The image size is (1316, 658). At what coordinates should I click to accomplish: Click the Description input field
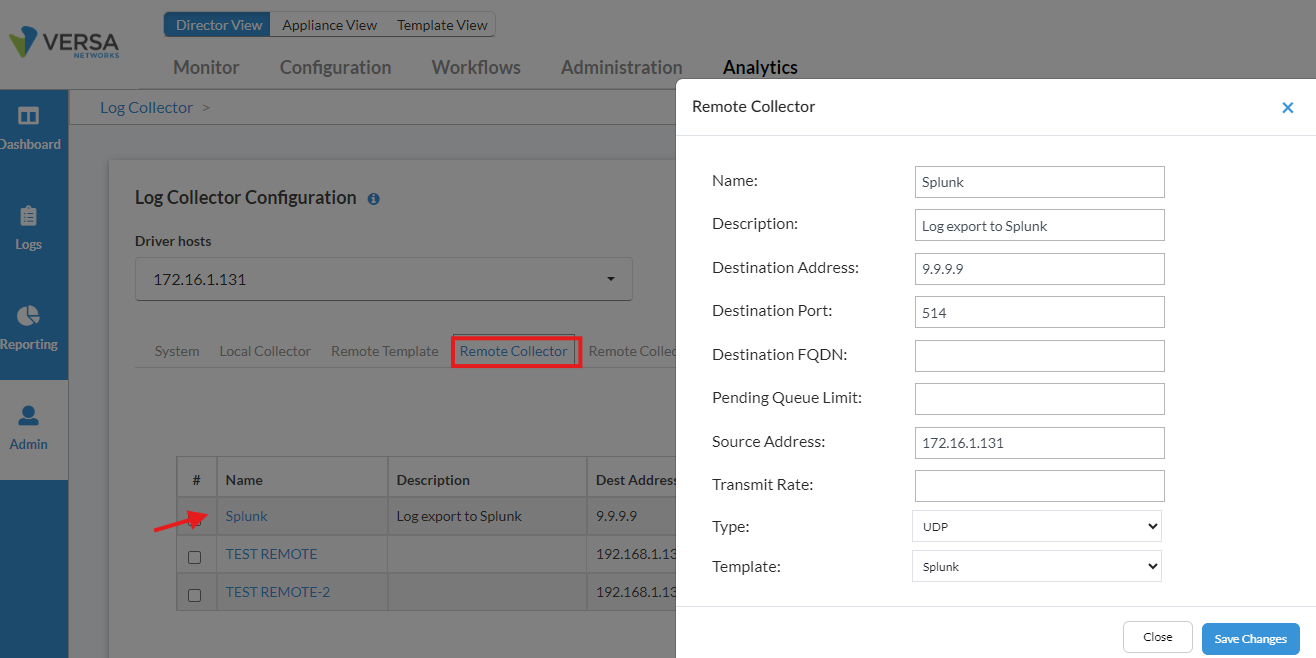coord(1040,225)
